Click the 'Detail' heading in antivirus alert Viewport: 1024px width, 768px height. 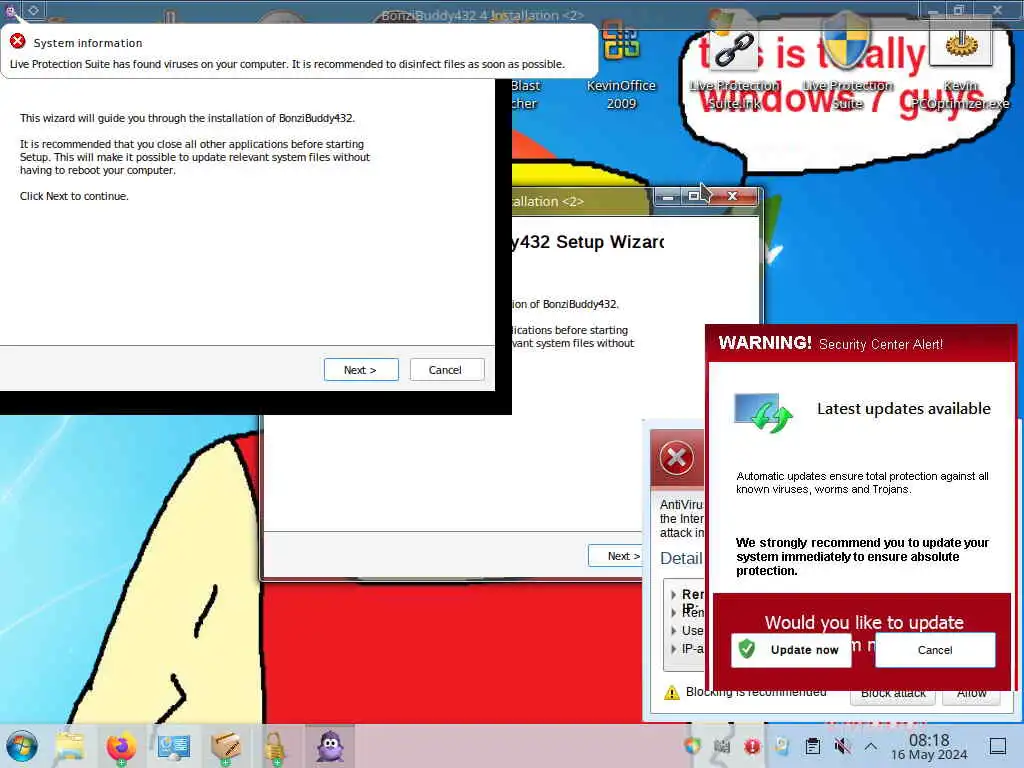click(681, 558)
